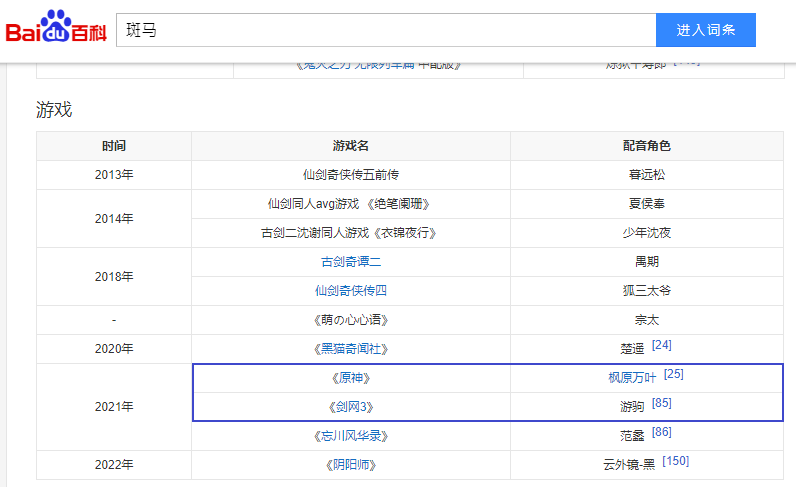The height and width of the screenshot is (487, 796).
Task: Open the 仙剑奇侠传四 game link
Action: point(351,290)
